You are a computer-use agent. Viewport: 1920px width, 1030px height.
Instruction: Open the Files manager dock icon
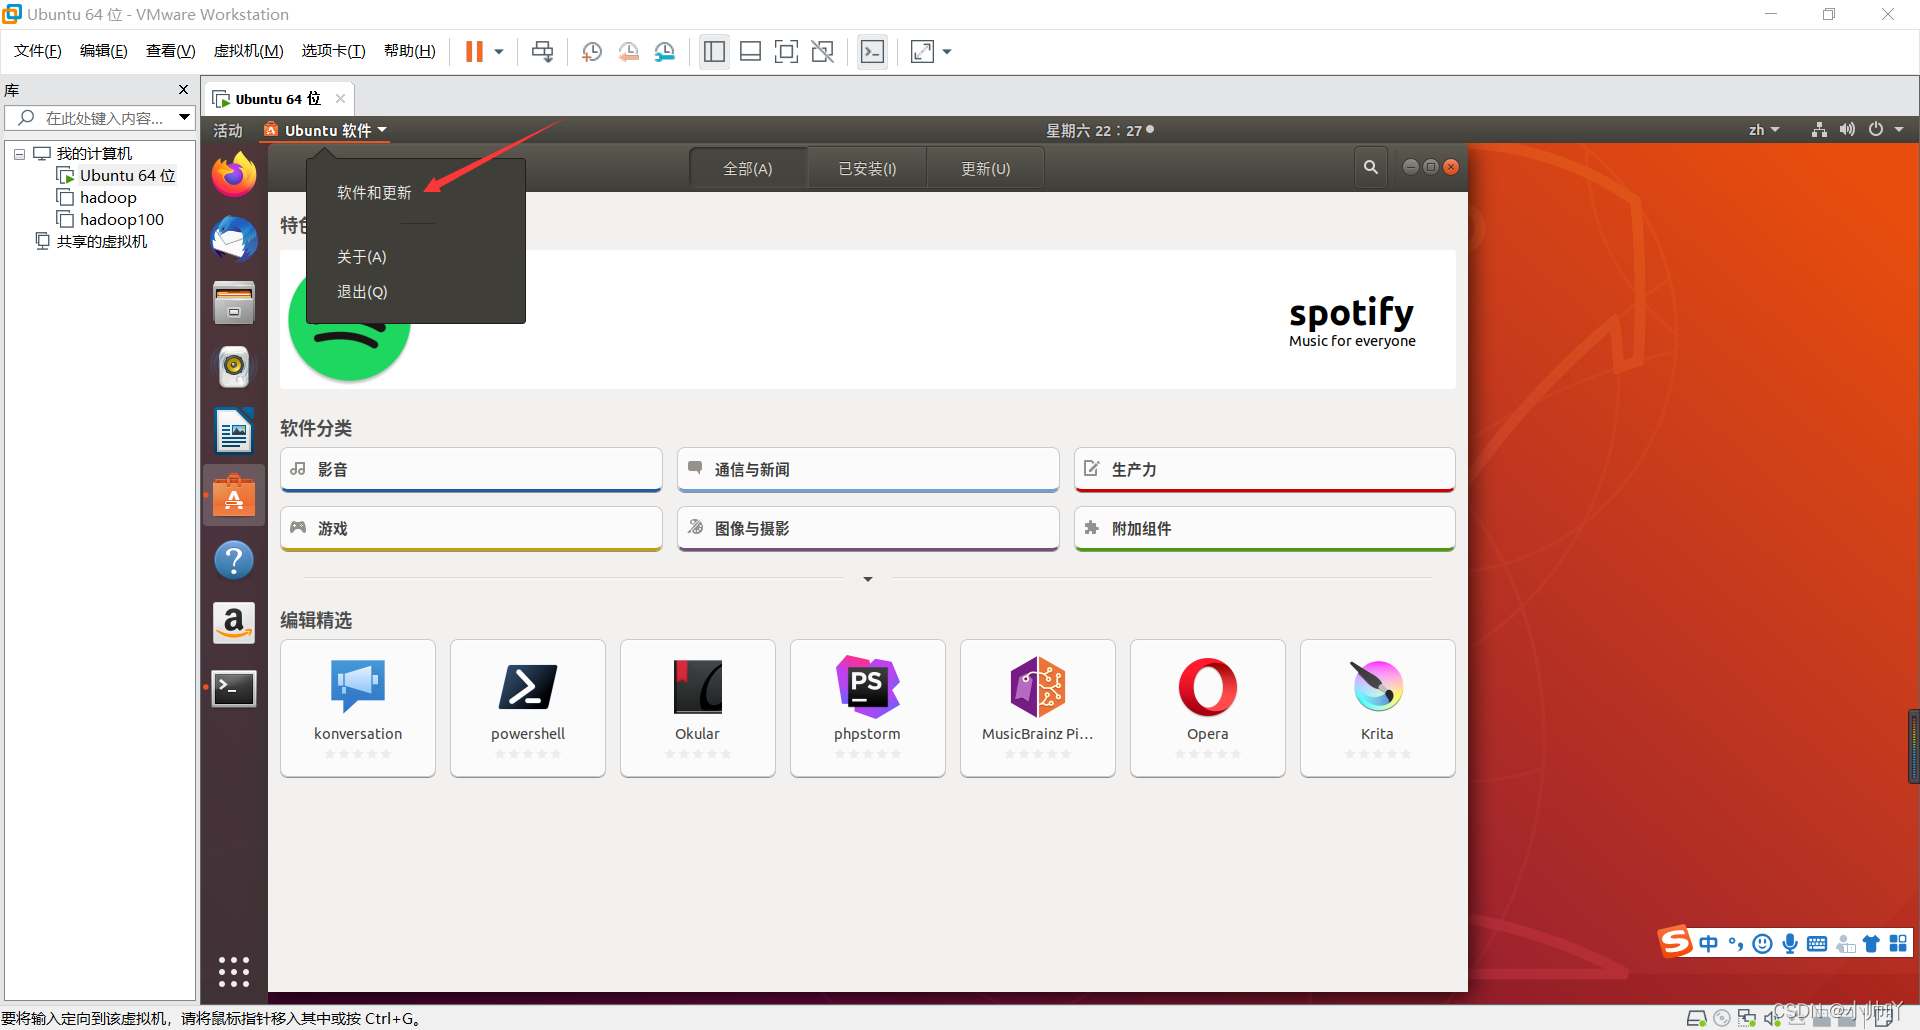click(234, 303)
